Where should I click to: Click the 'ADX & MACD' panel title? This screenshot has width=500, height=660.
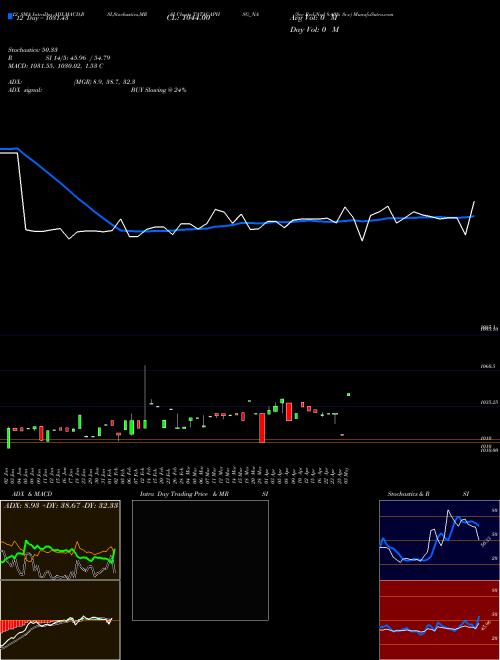click(32, 494)
